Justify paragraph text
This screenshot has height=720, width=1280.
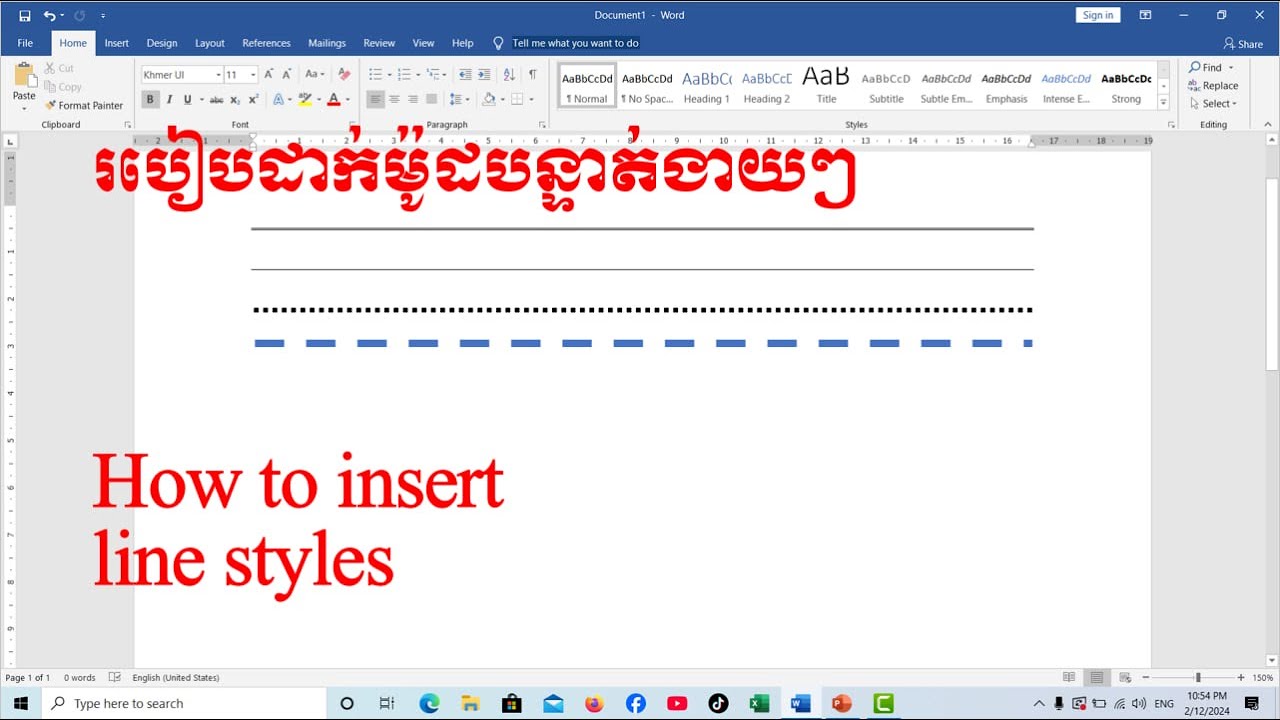click(x=432, y=99)
